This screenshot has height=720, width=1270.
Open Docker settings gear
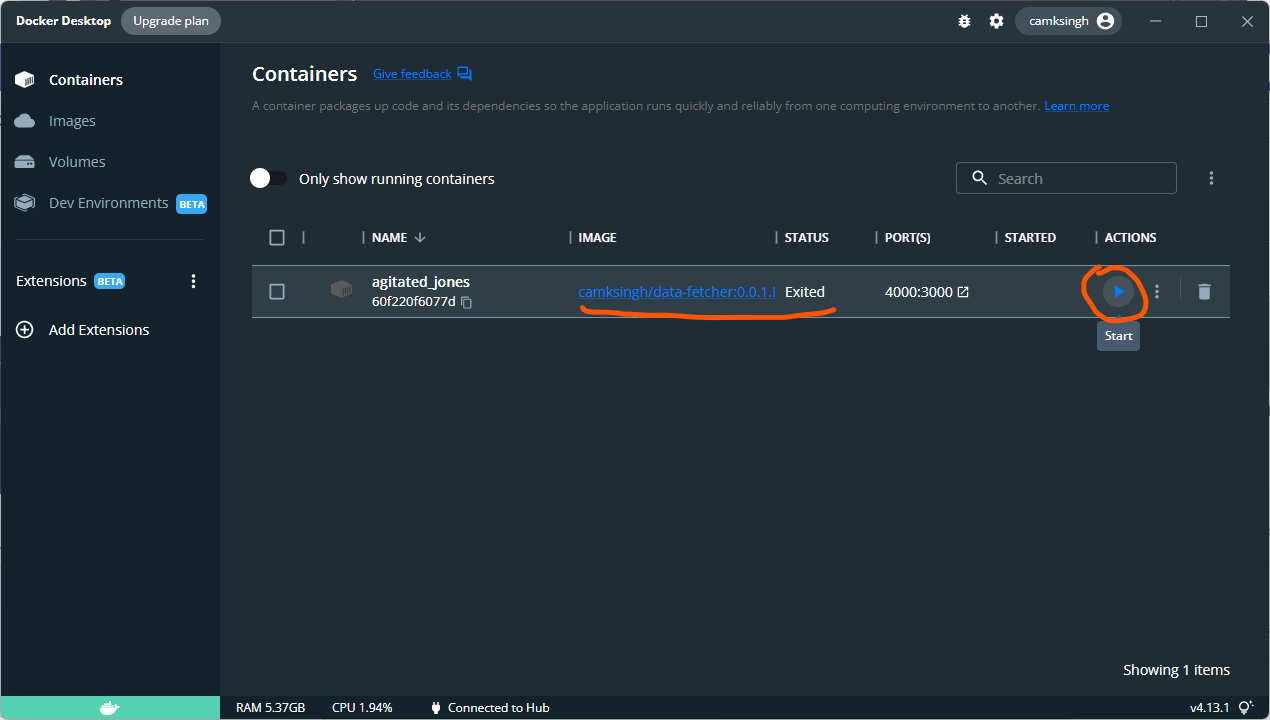tap(996, 21)
